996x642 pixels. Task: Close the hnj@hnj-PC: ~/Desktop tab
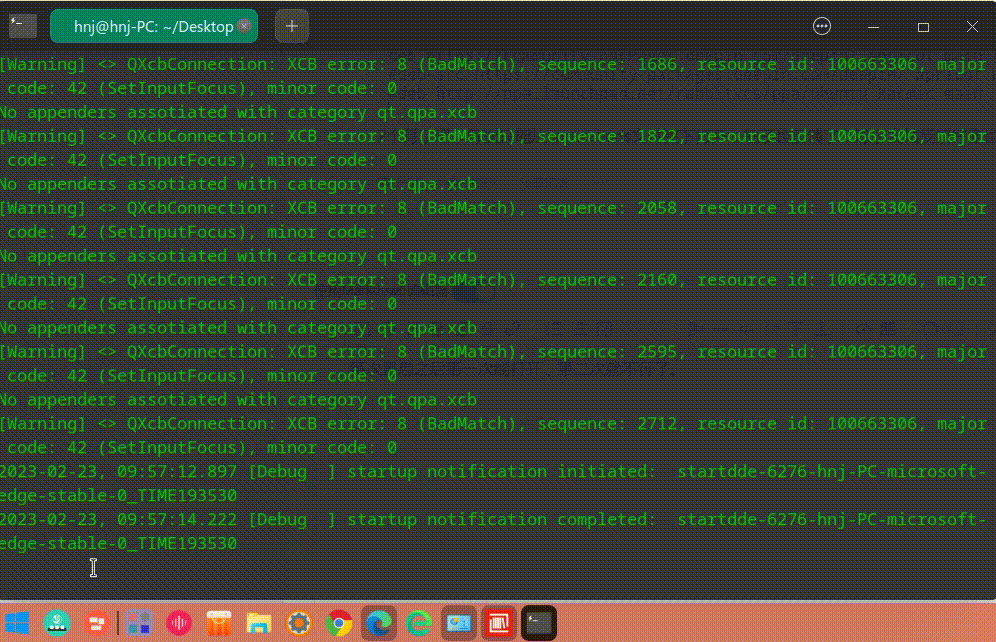(244, 26)
